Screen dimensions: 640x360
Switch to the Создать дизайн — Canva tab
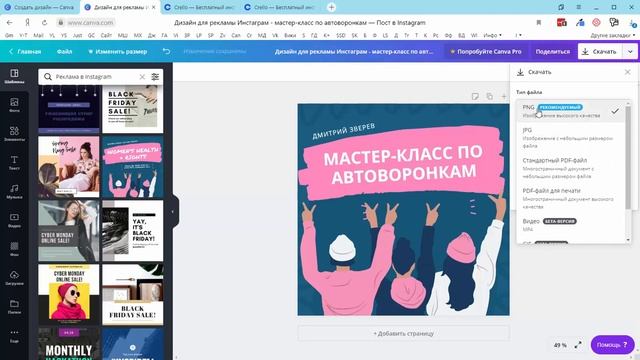coord(39,7)
